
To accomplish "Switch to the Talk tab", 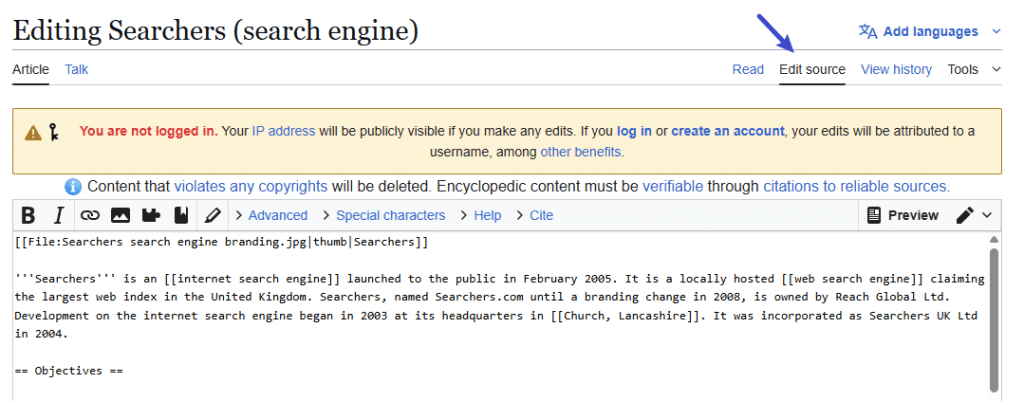I will 76,69.
